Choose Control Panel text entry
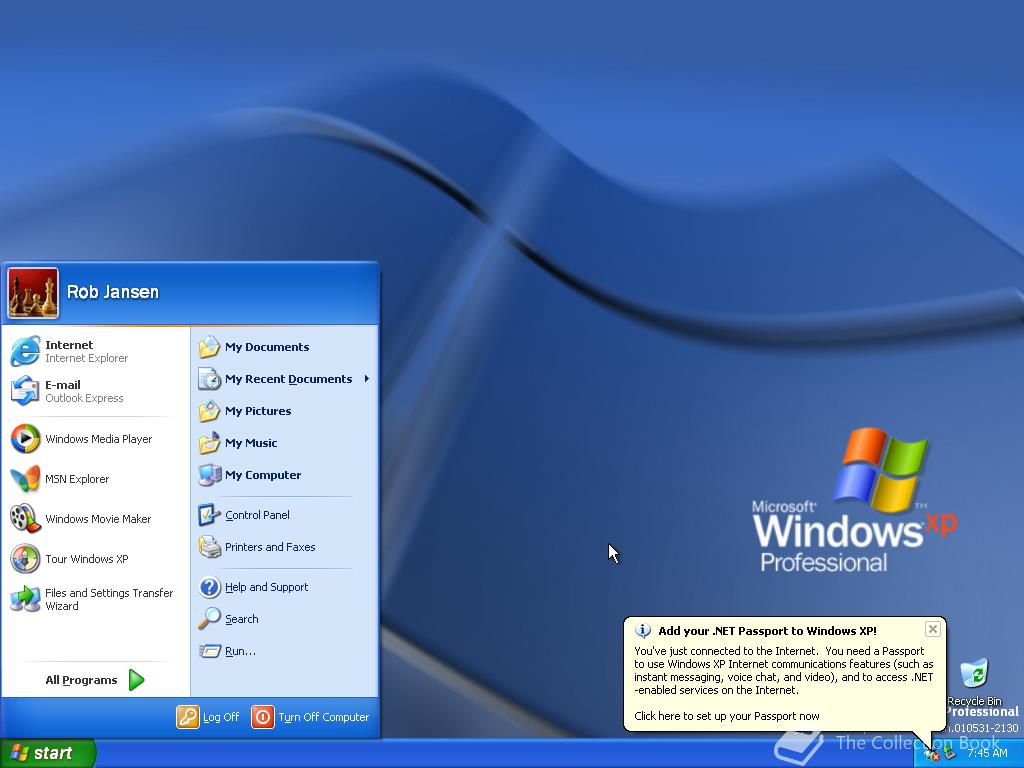Screen dimensions: 1024x768 (257, 515)
